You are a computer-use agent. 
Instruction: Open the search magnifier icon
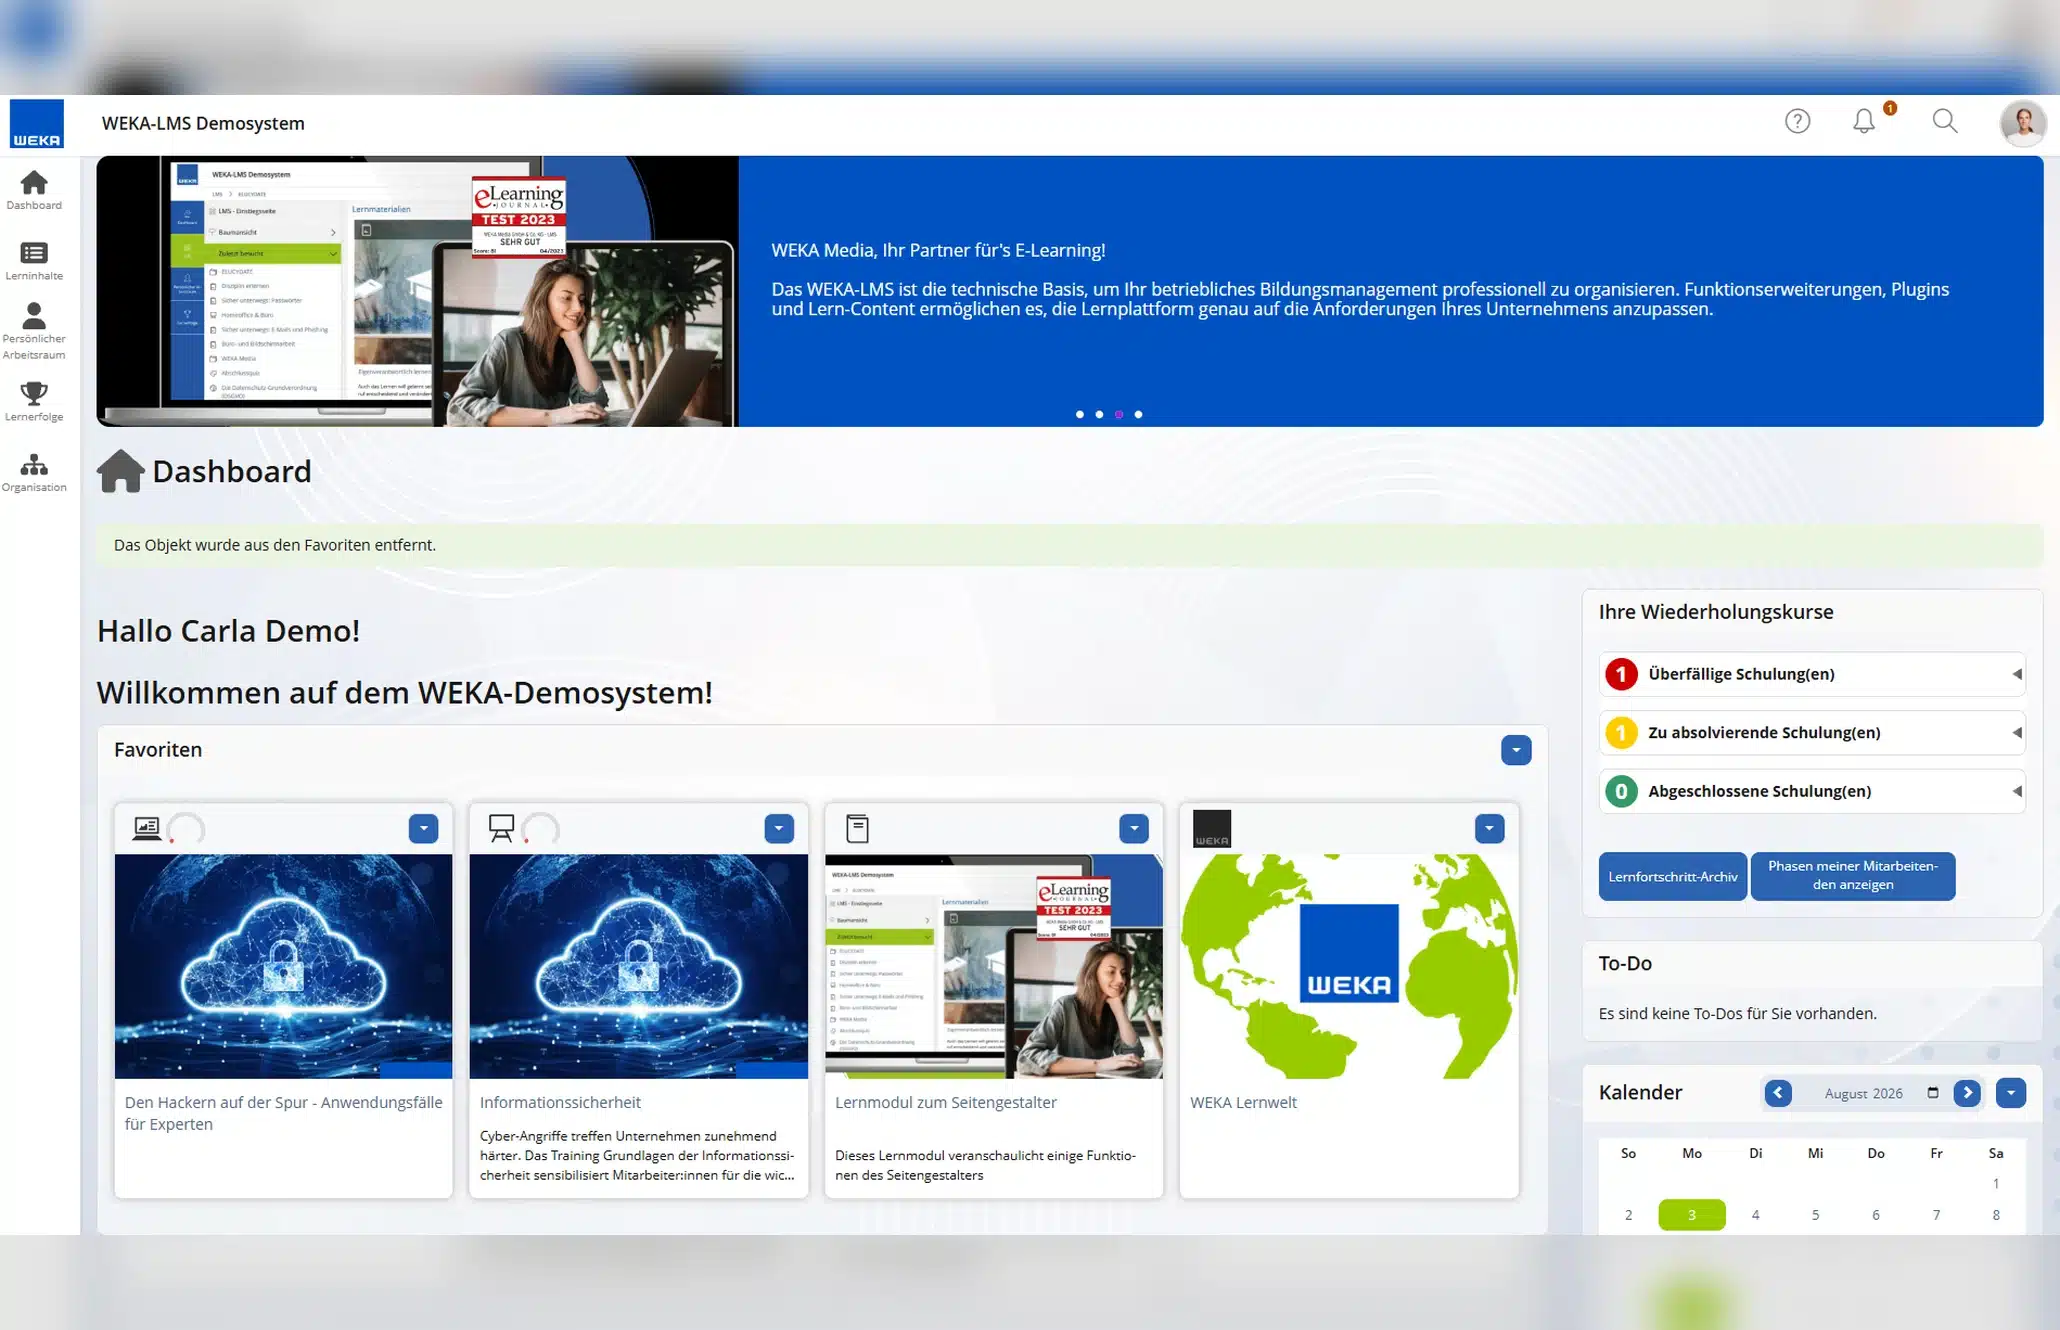pyautogui.click(x=1945, y=121)
